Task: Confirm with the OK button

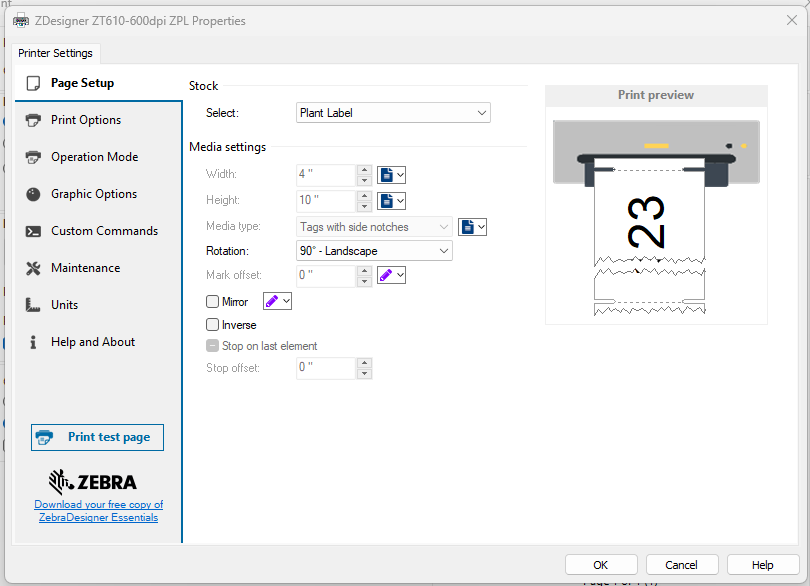Action: pos(601,565)
